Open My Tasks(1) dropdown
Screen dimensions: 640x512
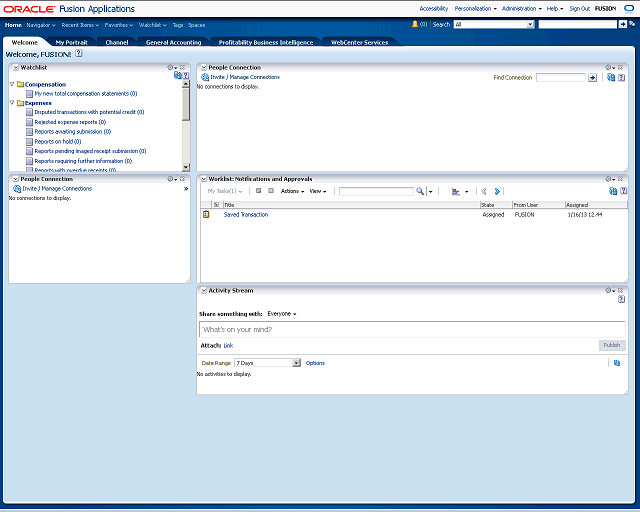pyautogui.click(x=224, y=191)
